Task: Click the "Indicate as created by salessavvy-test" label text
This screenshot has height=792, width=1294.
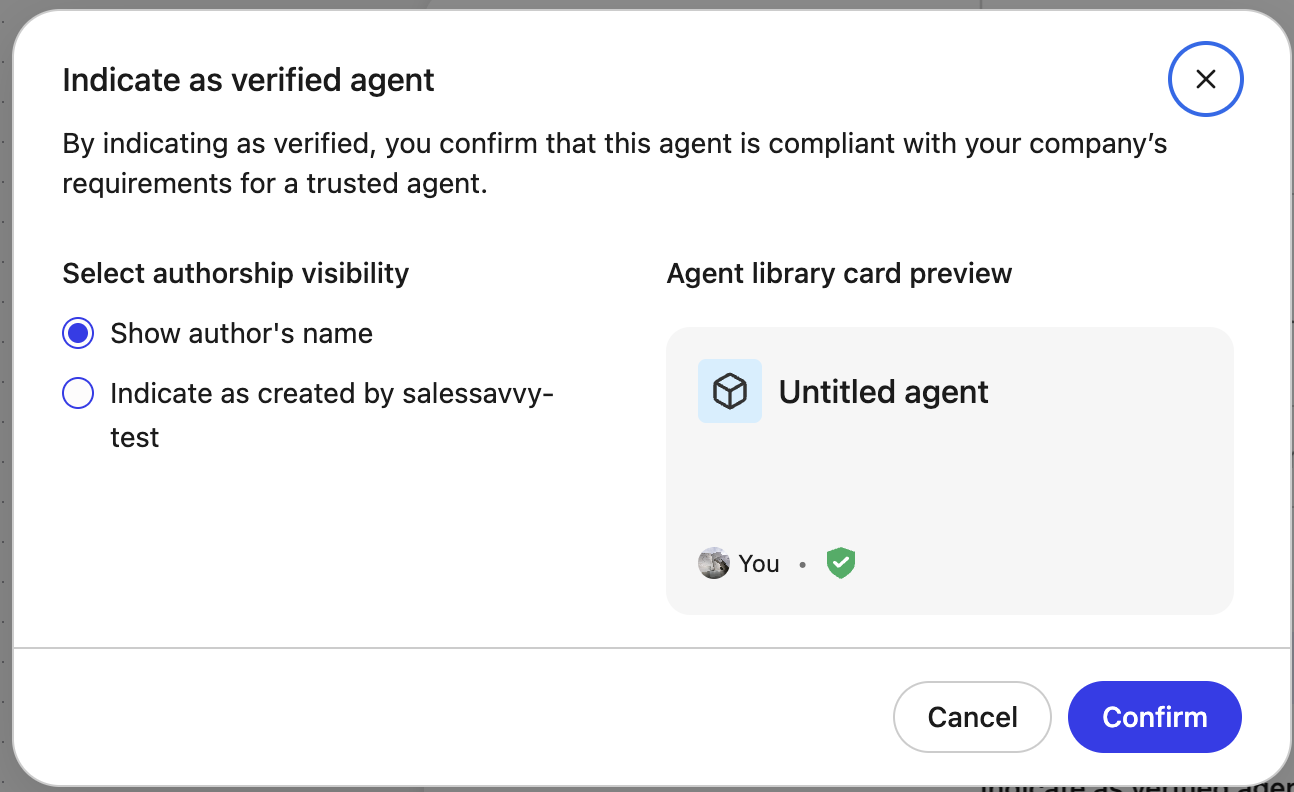Action: (x=331, y=394)
